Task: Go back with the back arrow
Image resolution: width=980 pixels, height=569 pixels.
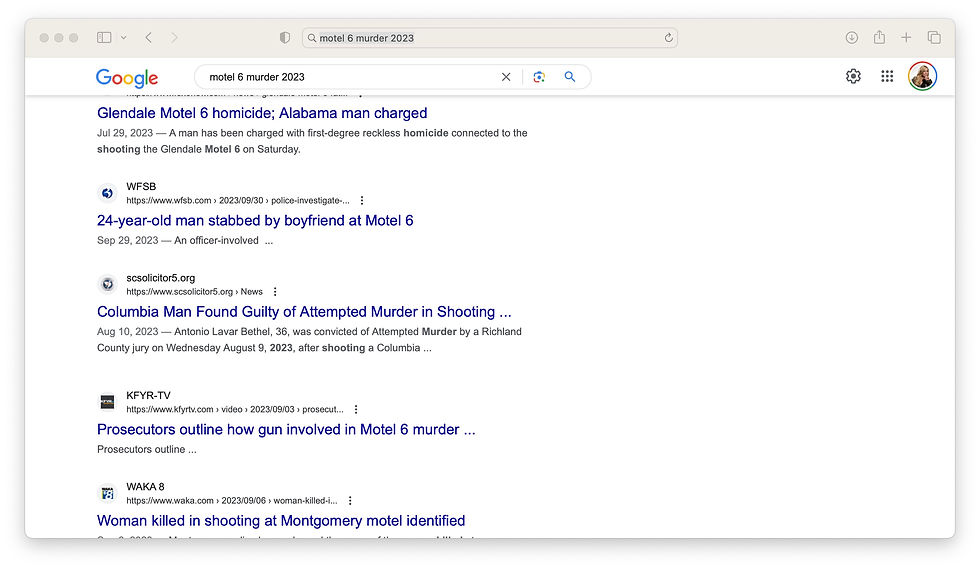Action: pyautogui.click(x=149, y=38)
